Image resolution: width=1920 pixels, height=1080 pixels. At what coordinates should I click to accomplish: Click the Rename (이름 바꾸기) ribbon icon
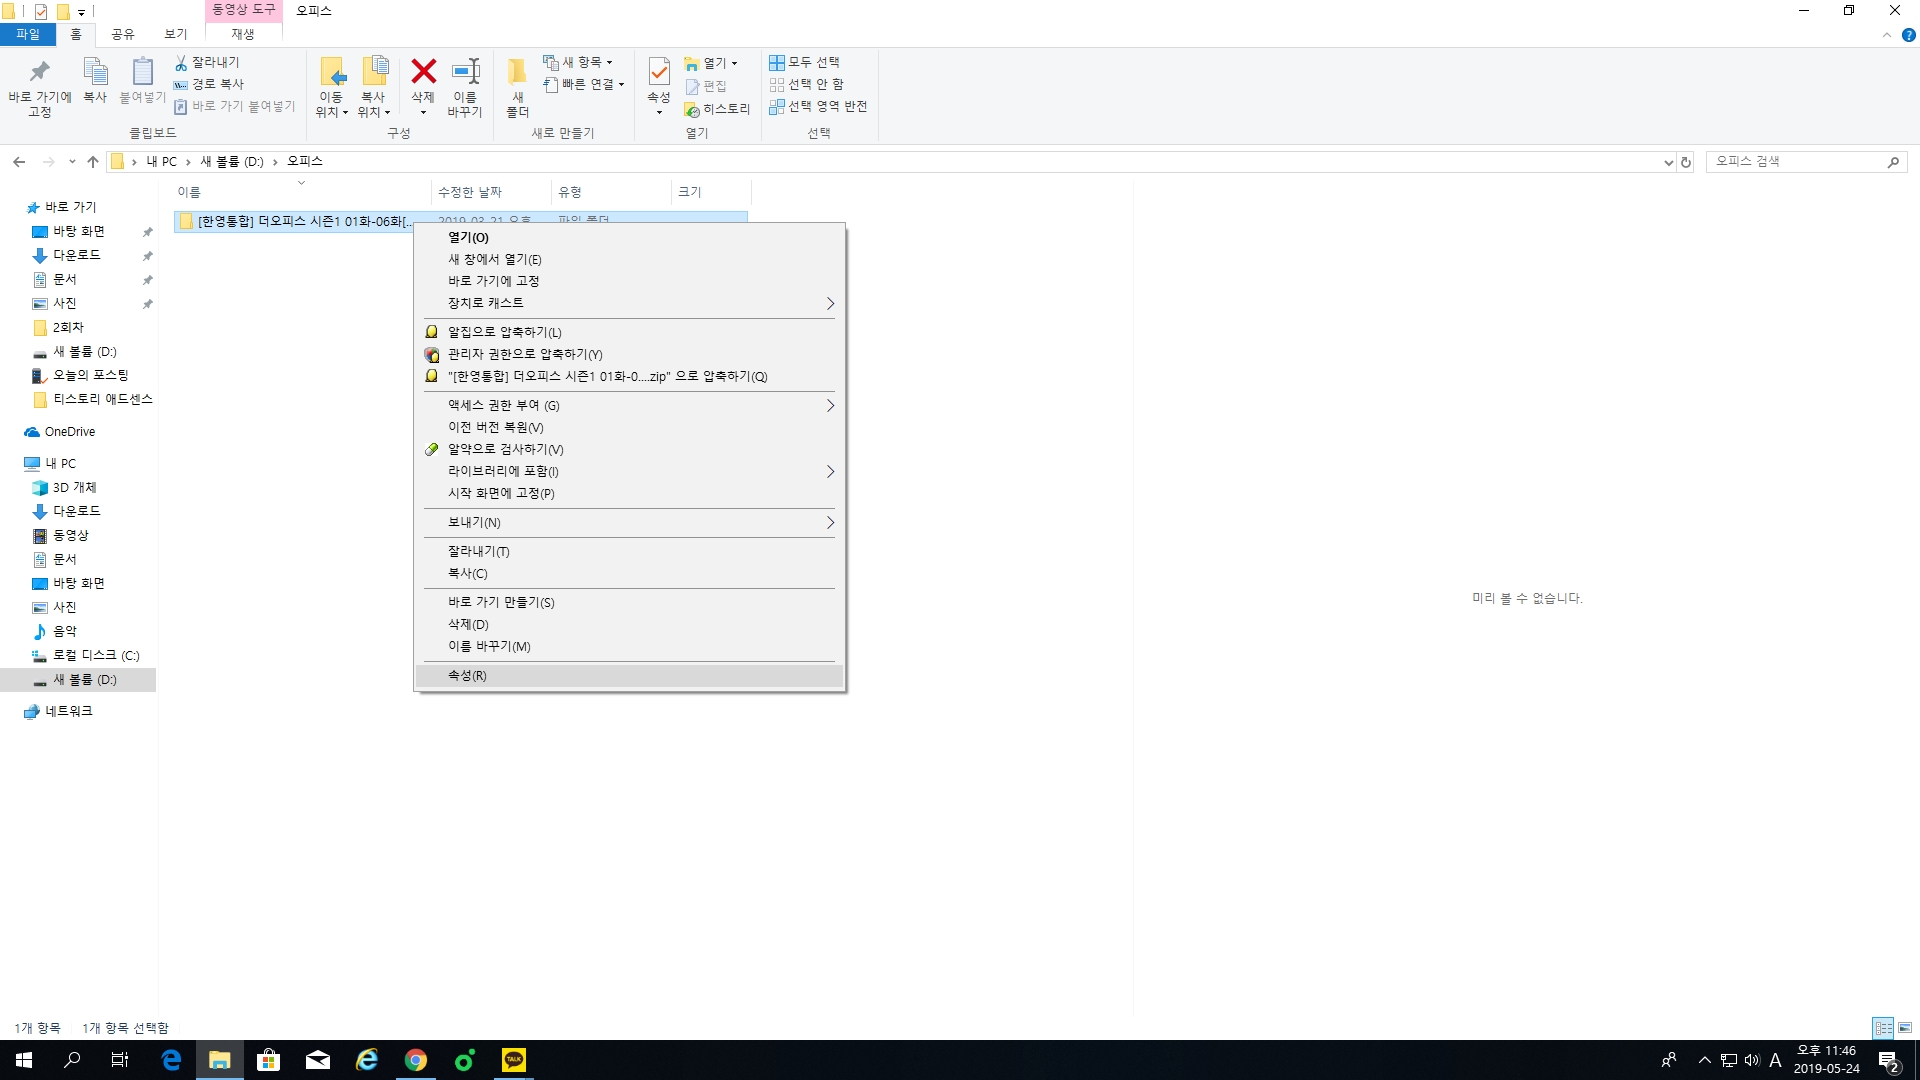click(465, 73)
